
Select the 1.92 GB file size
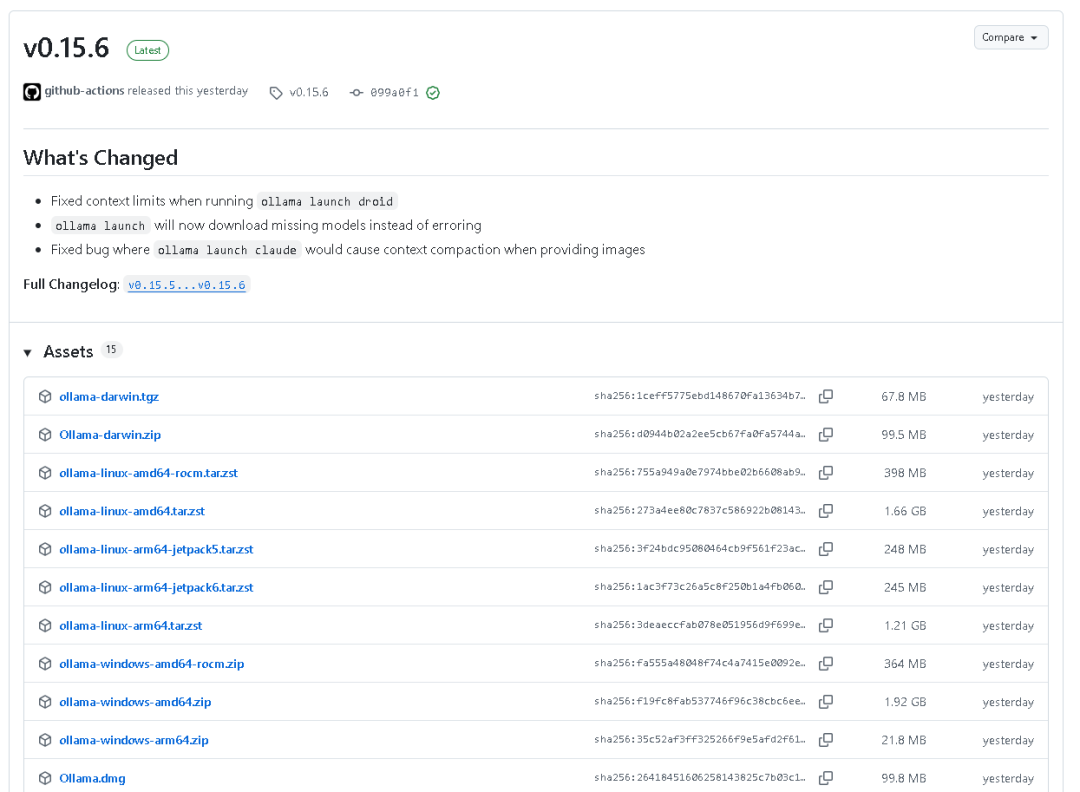(905, 702)
